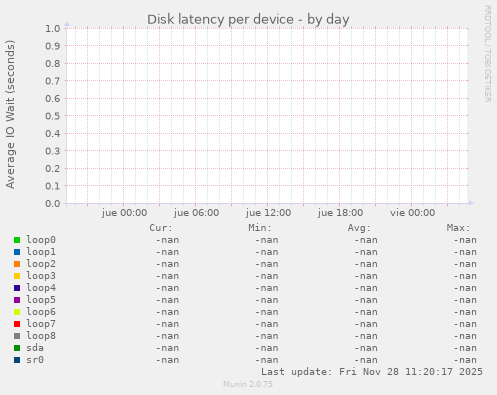Image resolution: width=497 pixels, height=395 pixels.
Task: Click the sr0 Avg -nan value
Action: tap(366, 360)
